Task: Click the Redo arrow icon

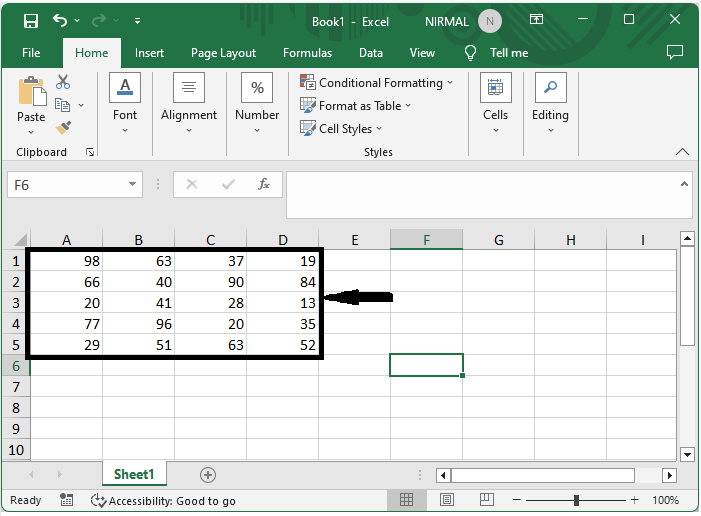Action: [99, 20]
